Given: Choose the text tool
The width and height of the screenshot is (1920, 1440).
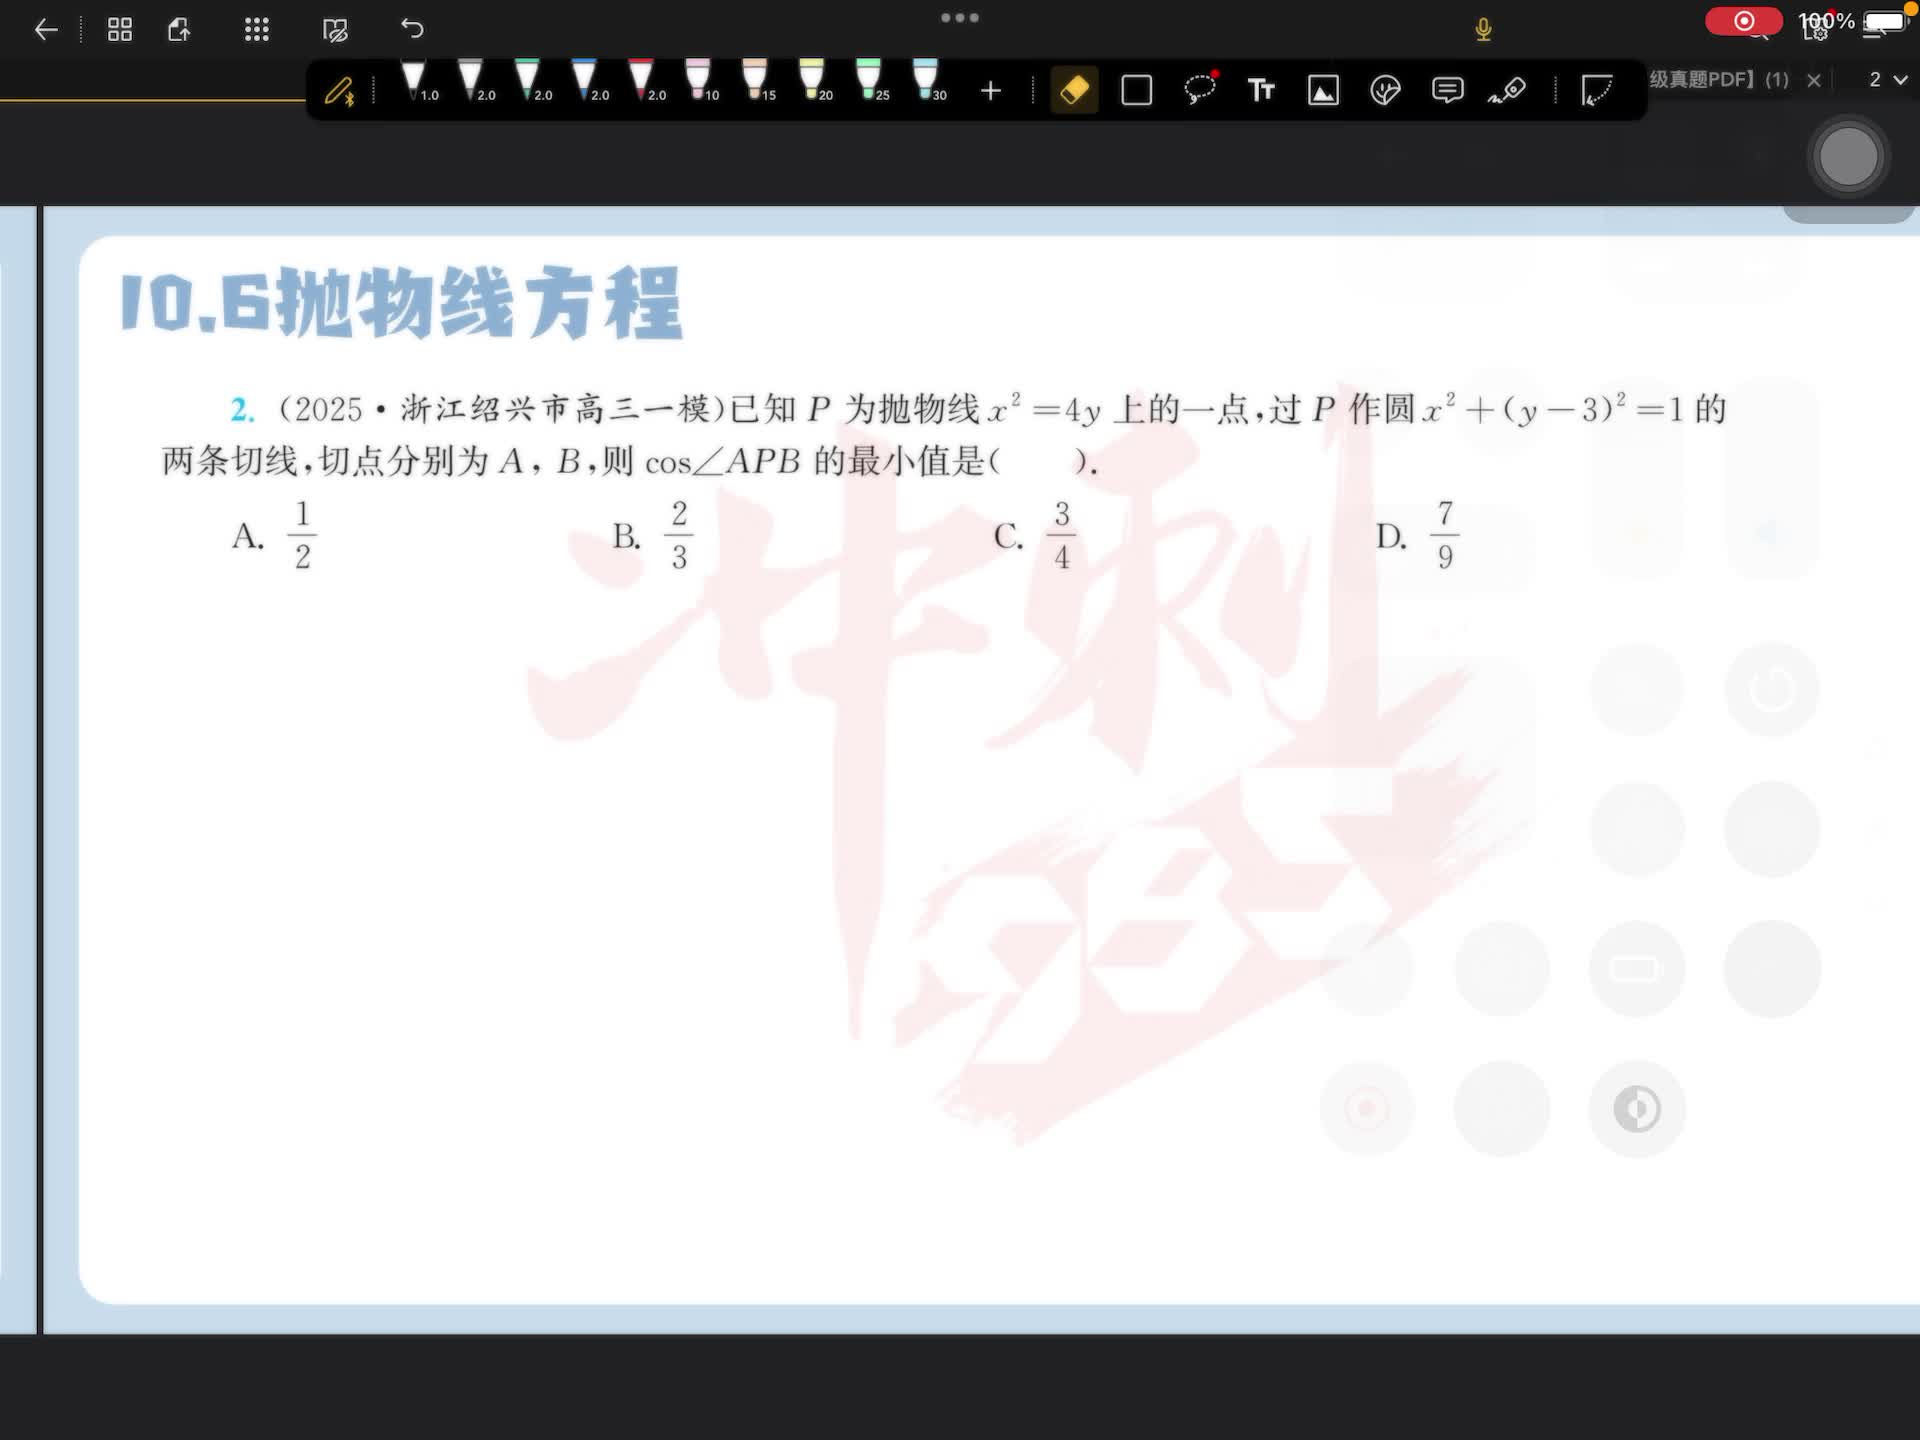Looking at the screenshot, I should [x=1261, y=91].
